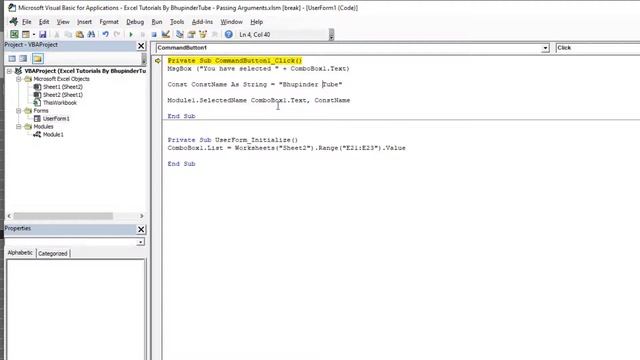This screenshot has width=640, height=360.
Task: Select Sheet1 (Sheet2) in project tree
Action: coord(63,87)
